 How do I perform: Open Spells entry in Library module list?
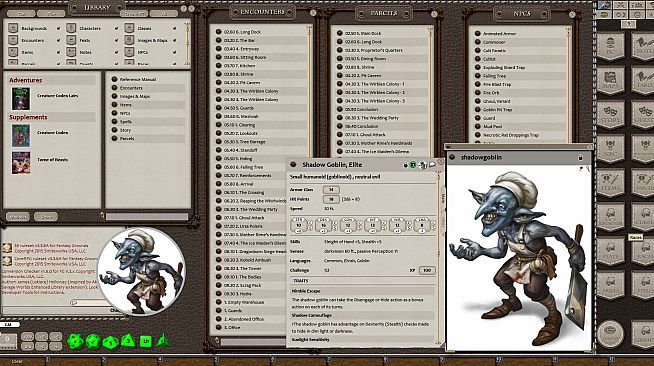[x=148, y=122]
